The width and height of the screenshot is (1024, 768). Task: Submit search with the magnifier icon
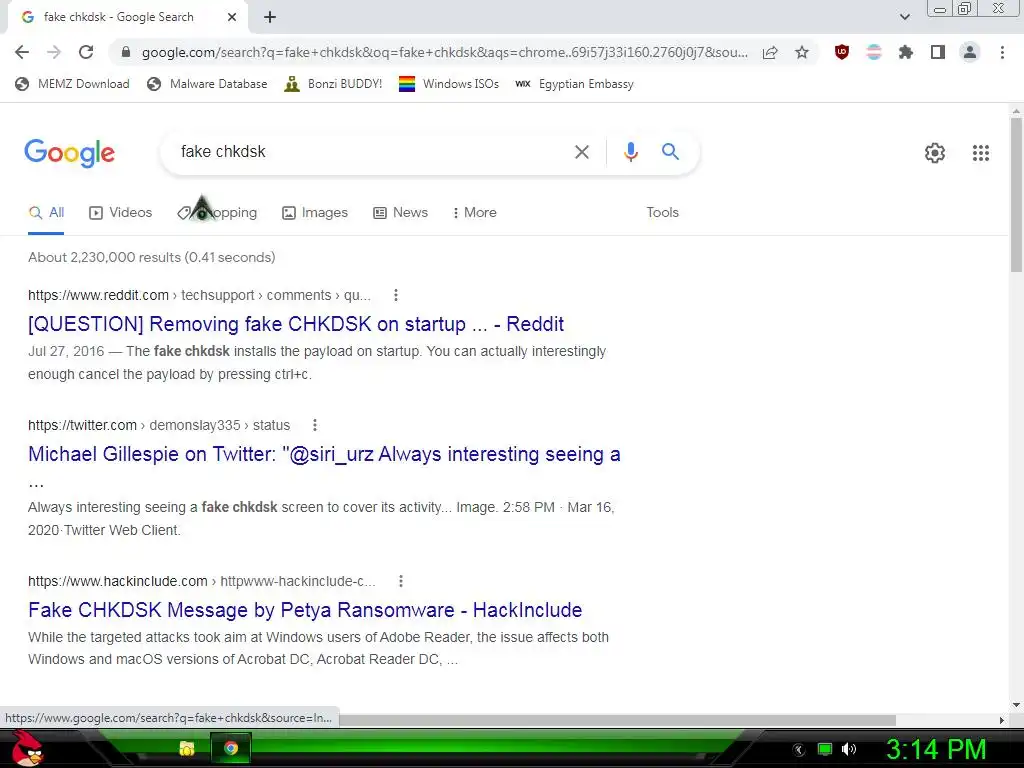click(x=670, y=152)
